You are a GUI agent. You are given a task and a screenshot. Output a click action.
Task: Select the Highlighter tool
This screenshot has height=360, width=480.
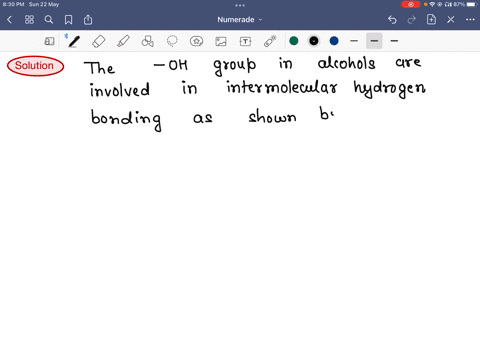coord(123,41)
